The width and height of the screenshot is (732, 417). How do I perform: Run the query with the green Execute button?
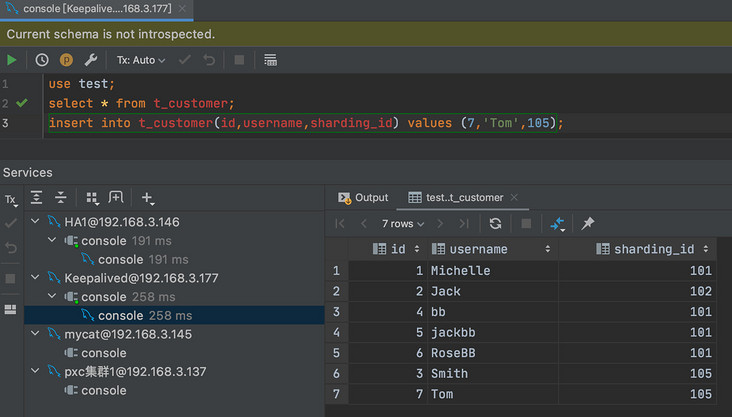tap(12, 60)
